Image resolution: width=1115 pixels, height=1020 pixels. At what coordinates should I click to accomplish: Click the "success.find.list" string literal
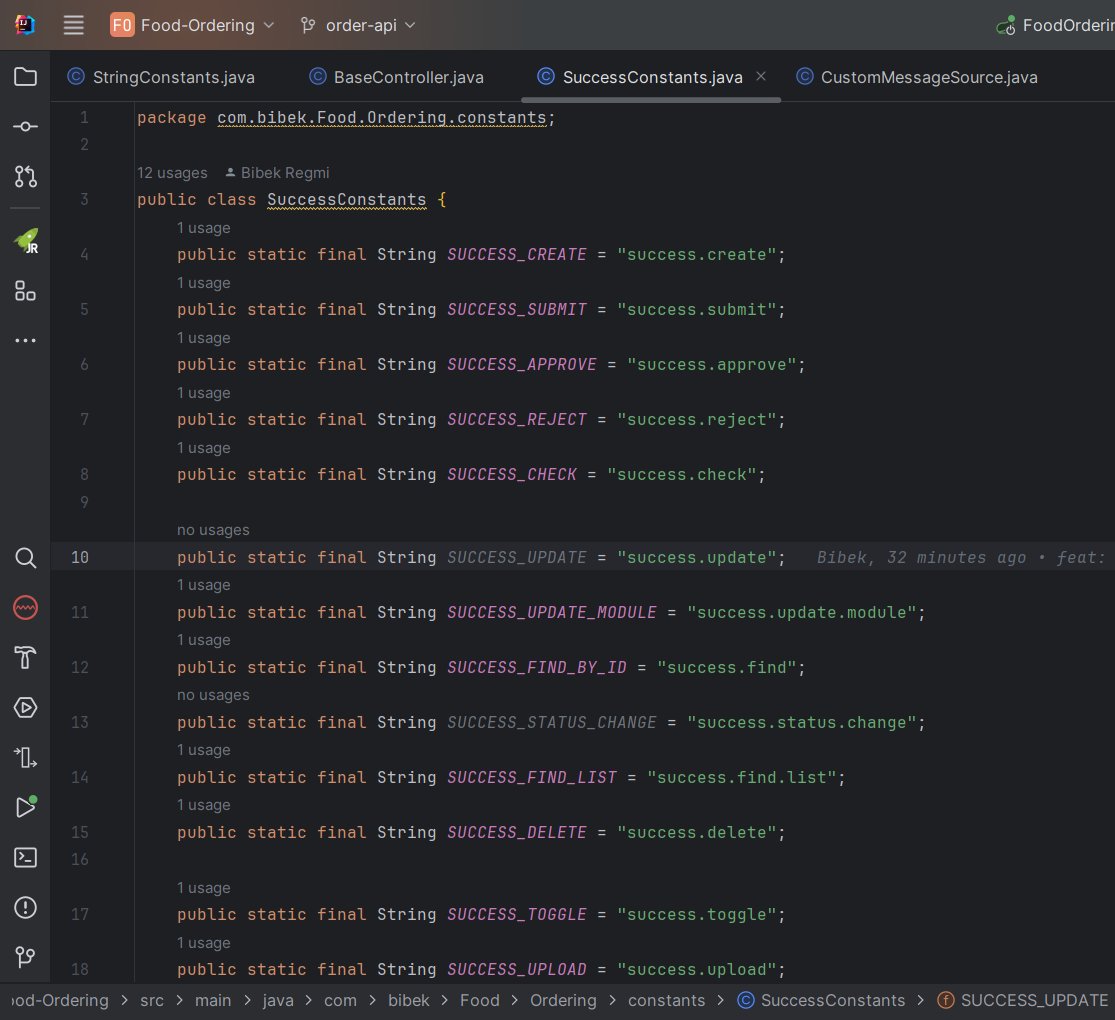[742, 777]
